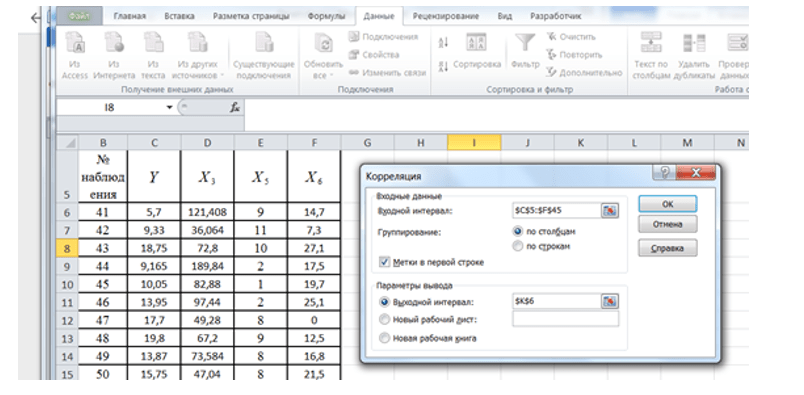804x395 pixels.
Task: Switch to the Вид tab
Action: pos(505,16)
